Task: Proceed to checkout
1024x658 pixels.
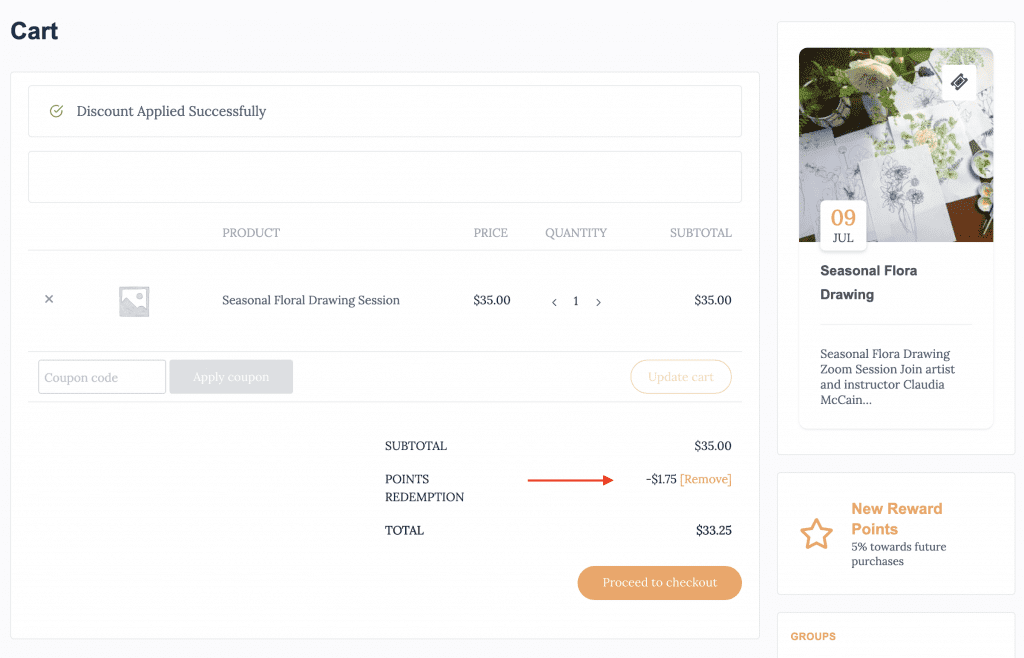Action: click(x=659, y=583)
